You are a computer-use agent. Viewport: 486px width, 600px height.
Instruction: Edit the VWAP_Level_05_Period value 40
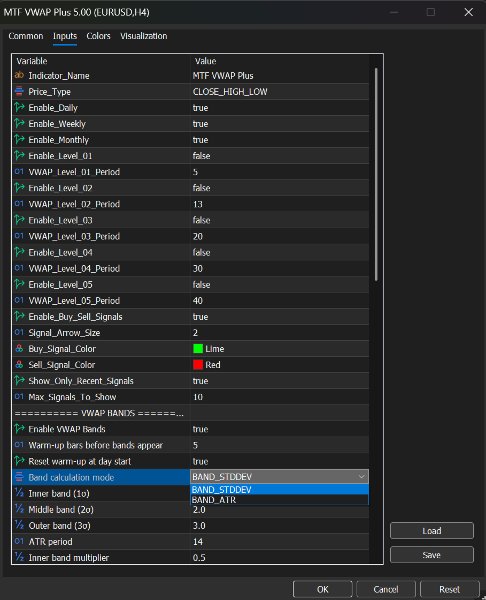[197, 301]
